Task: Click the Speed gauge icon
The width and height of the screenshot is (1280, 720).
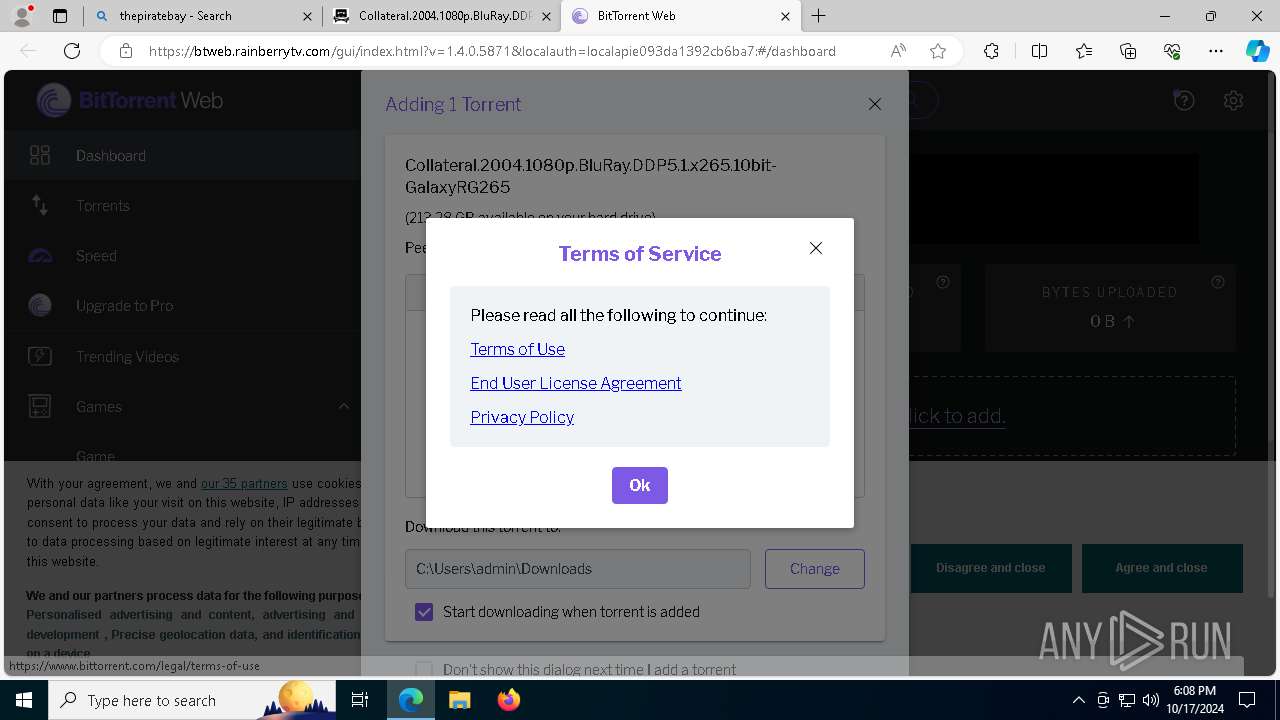Action: pyautogui.click(x=40, y=256)
